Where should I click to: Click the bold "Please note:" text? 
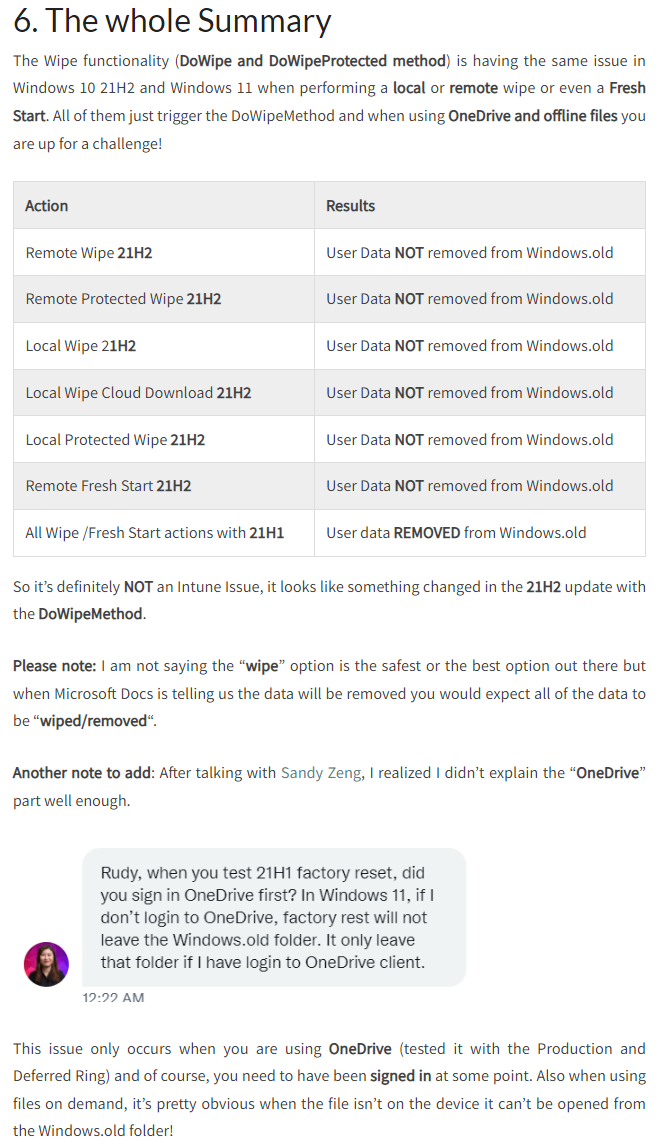55,666
